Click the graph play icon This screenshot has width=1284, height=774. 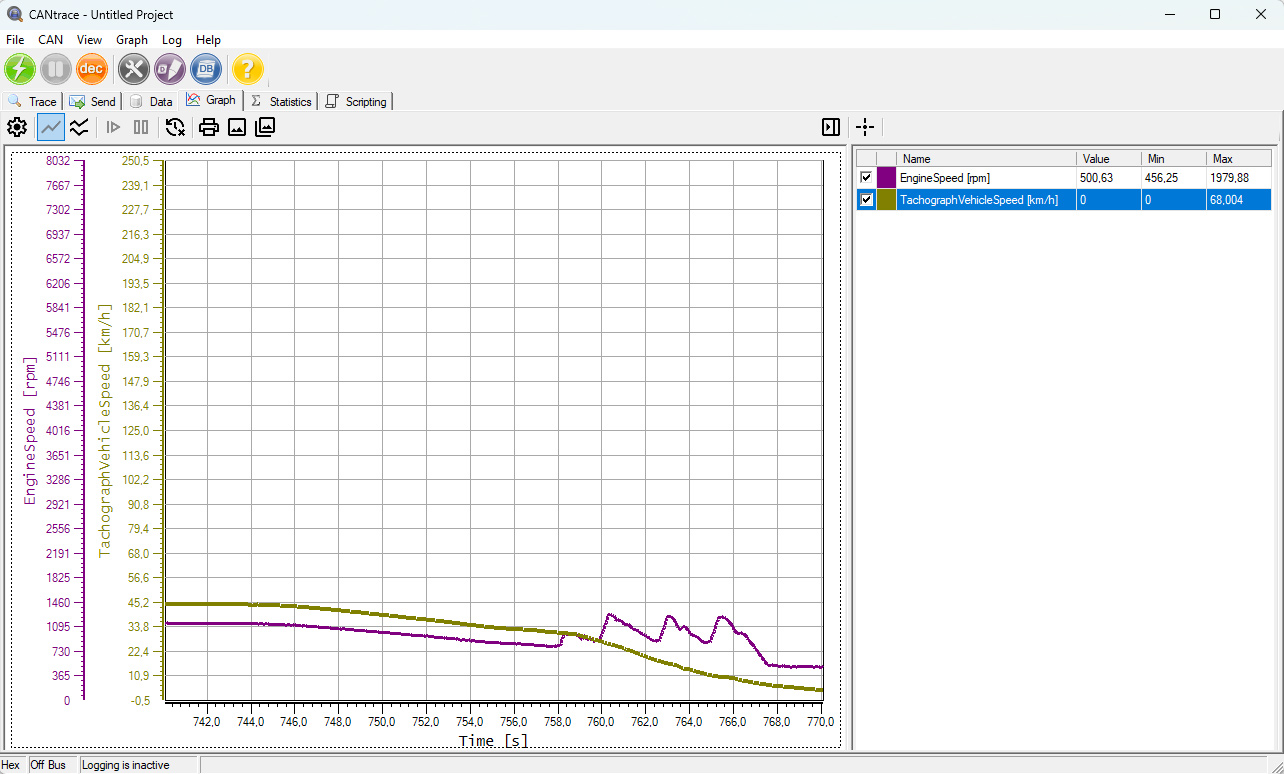click(x=114, y=127)
